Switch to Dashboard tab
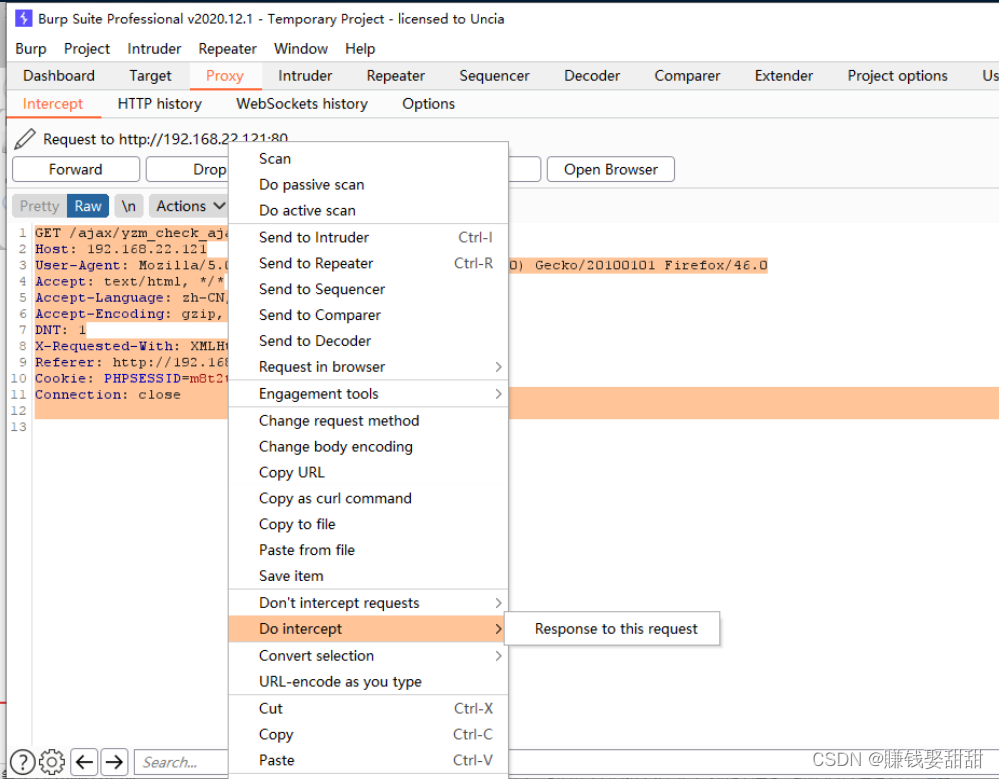 (59, 76)
